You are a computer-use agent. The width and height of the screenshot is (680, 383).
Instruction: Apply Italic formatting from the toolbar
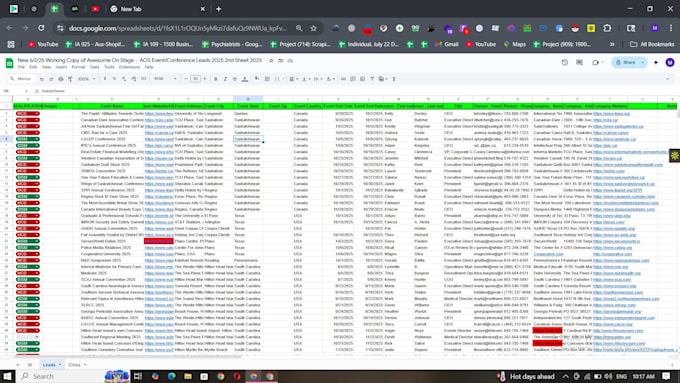(225, 79)
